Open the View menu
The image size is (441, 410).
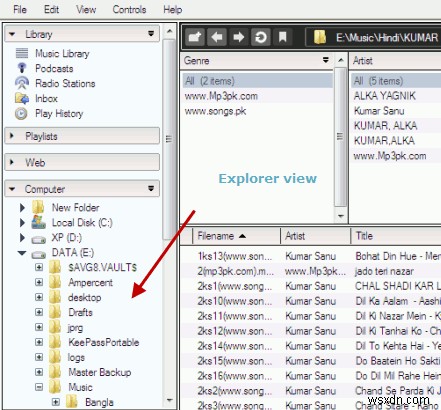click(x=86, y=9)
